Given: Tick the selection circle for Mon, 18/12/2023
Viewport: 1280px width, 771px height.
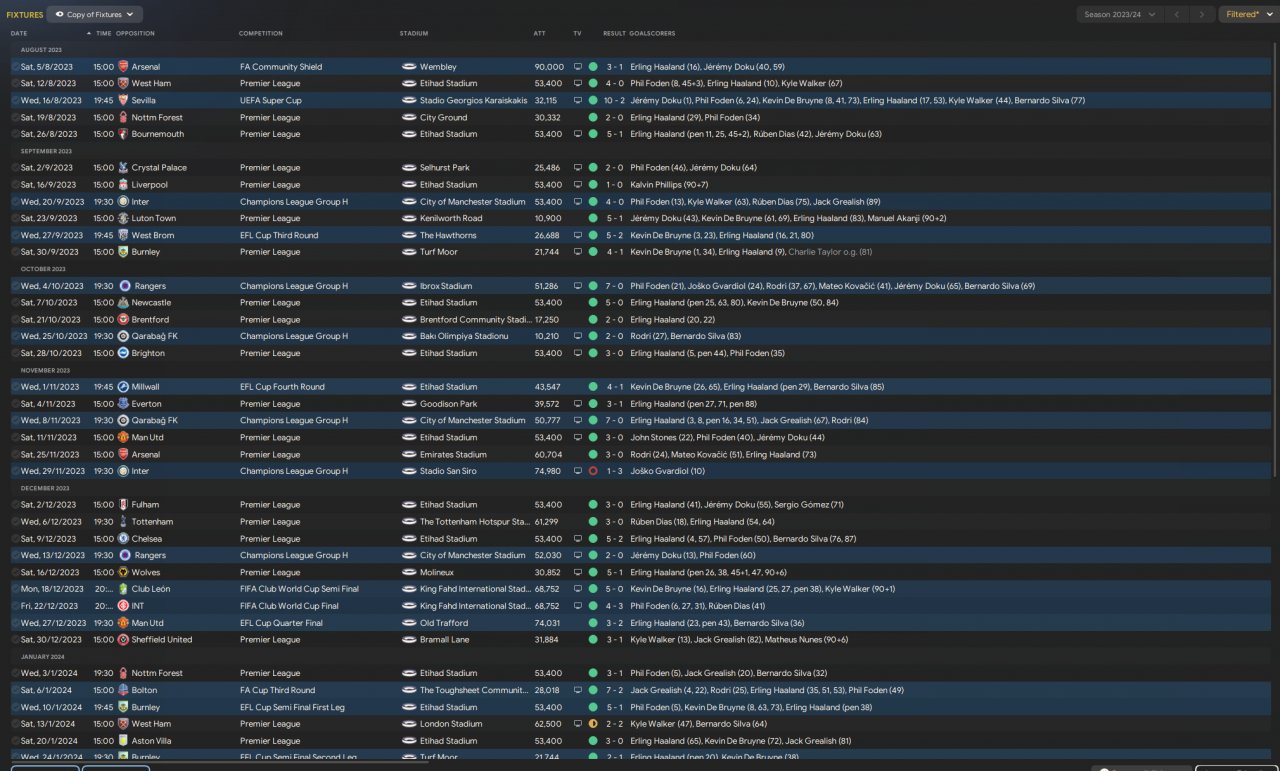Looking at the screenshot, I should tap(15, 589).
